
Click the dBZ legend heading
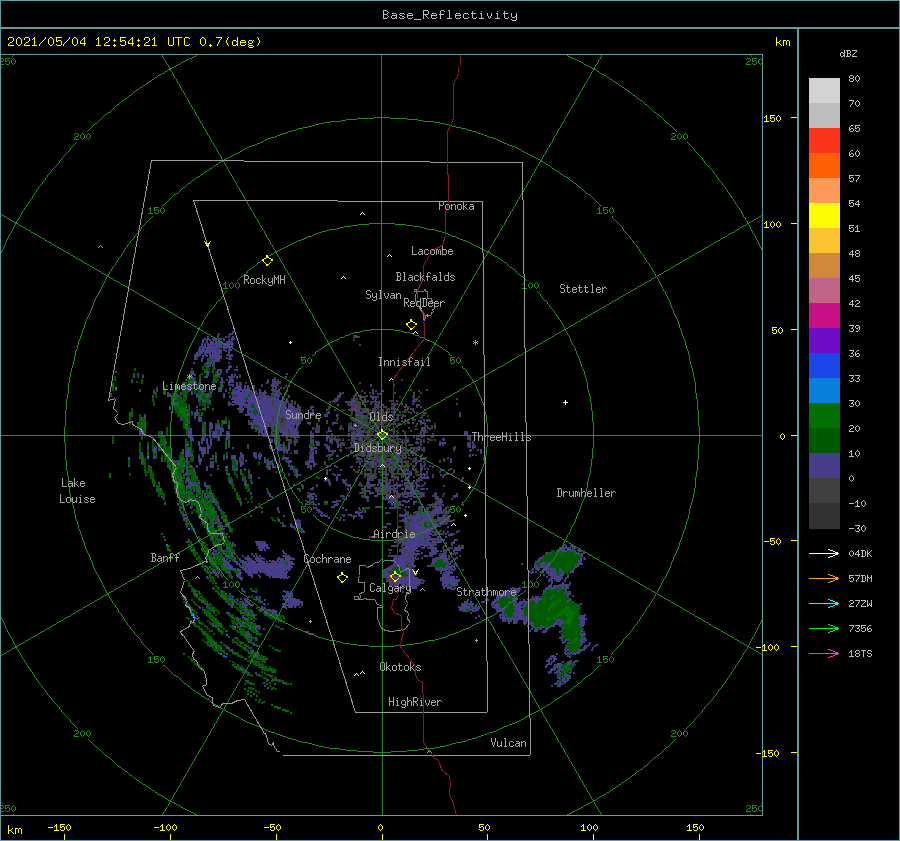point(848,53)
